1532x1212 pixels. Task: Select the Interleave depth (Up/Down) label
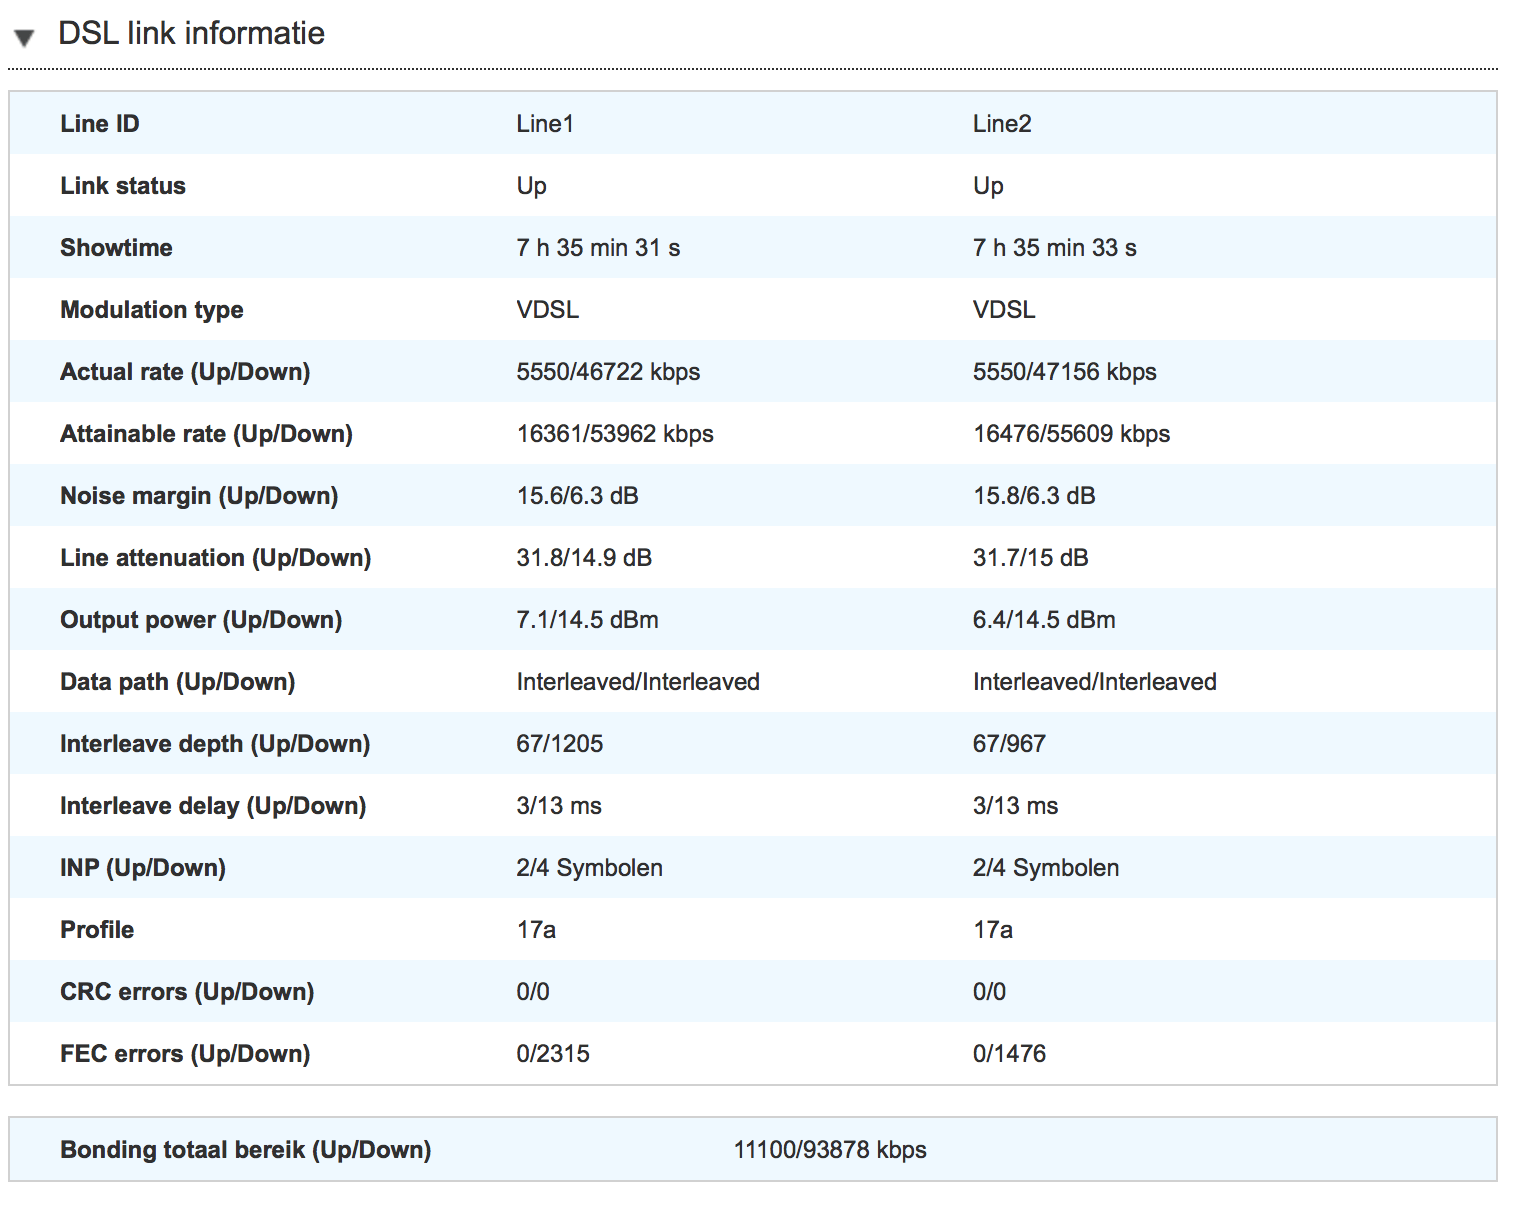[x=215, y=744]
